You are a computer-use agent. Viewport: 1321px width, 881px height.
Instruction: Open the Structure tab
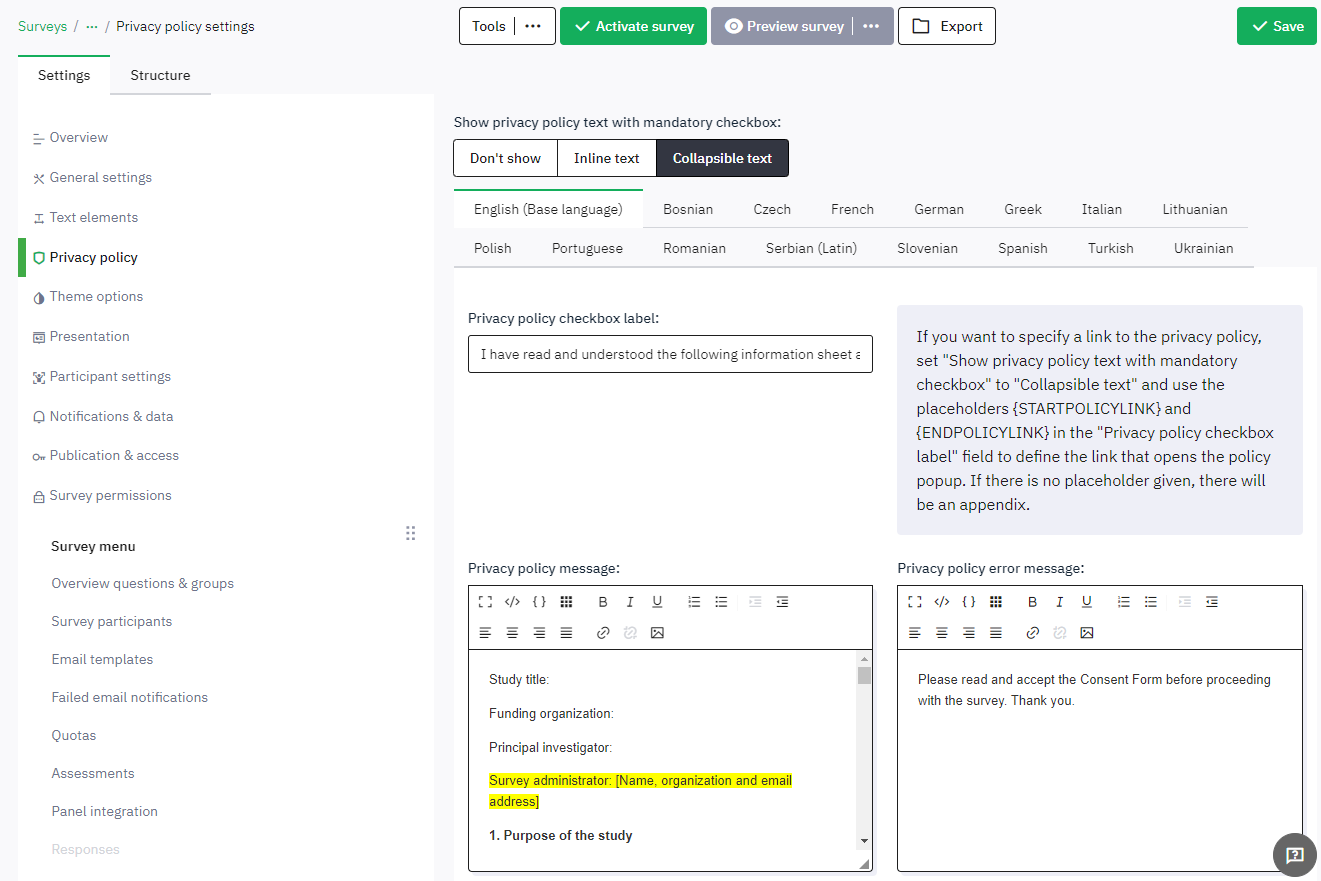coord(160,75)
